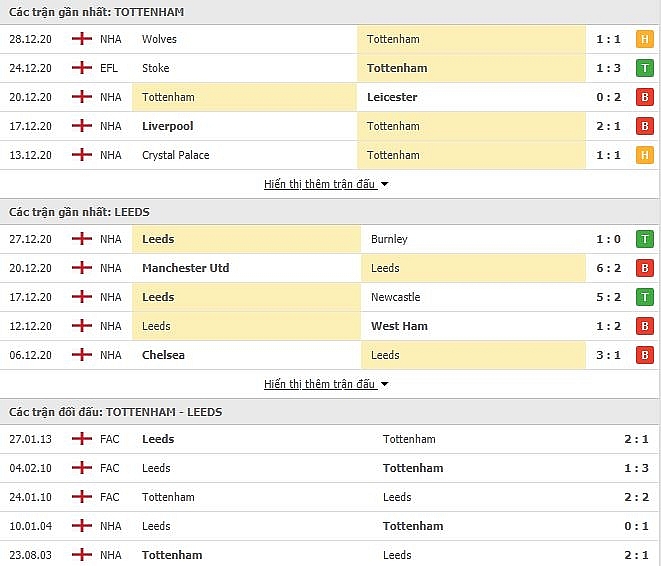
Task: Click the 27.01.13 FAC head-to-head row
Action: point(330,439)
